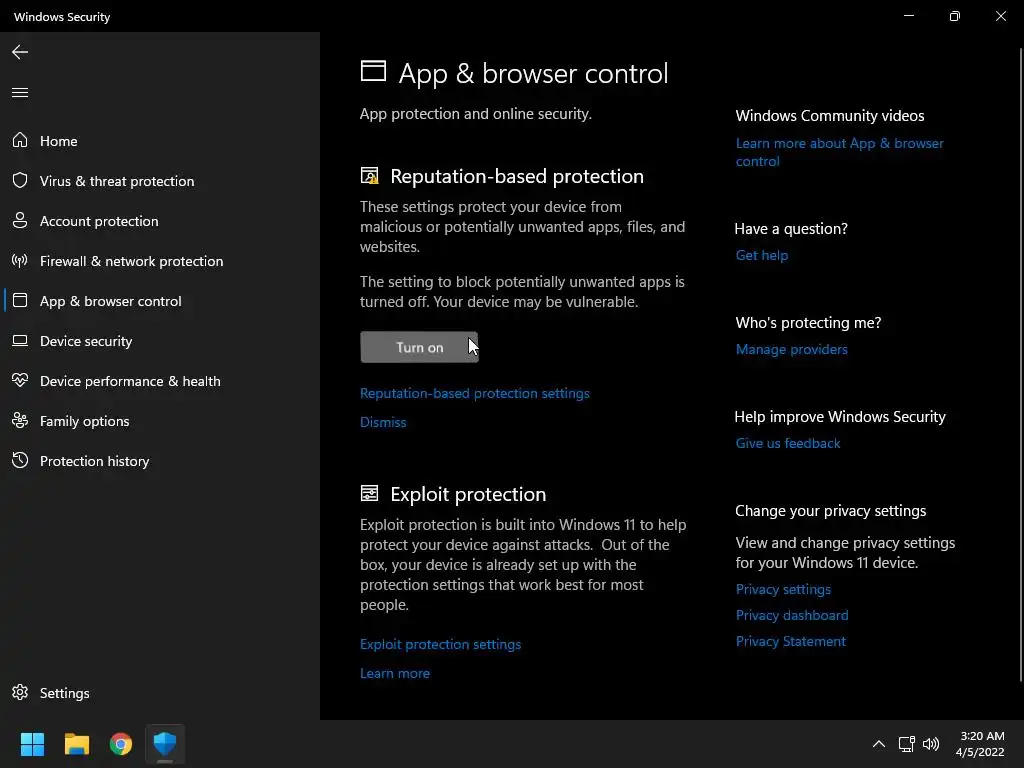Turn on potentially unwanted app blocking
1024x768 pixels.
pyautogui.click(x=419, y=347)
